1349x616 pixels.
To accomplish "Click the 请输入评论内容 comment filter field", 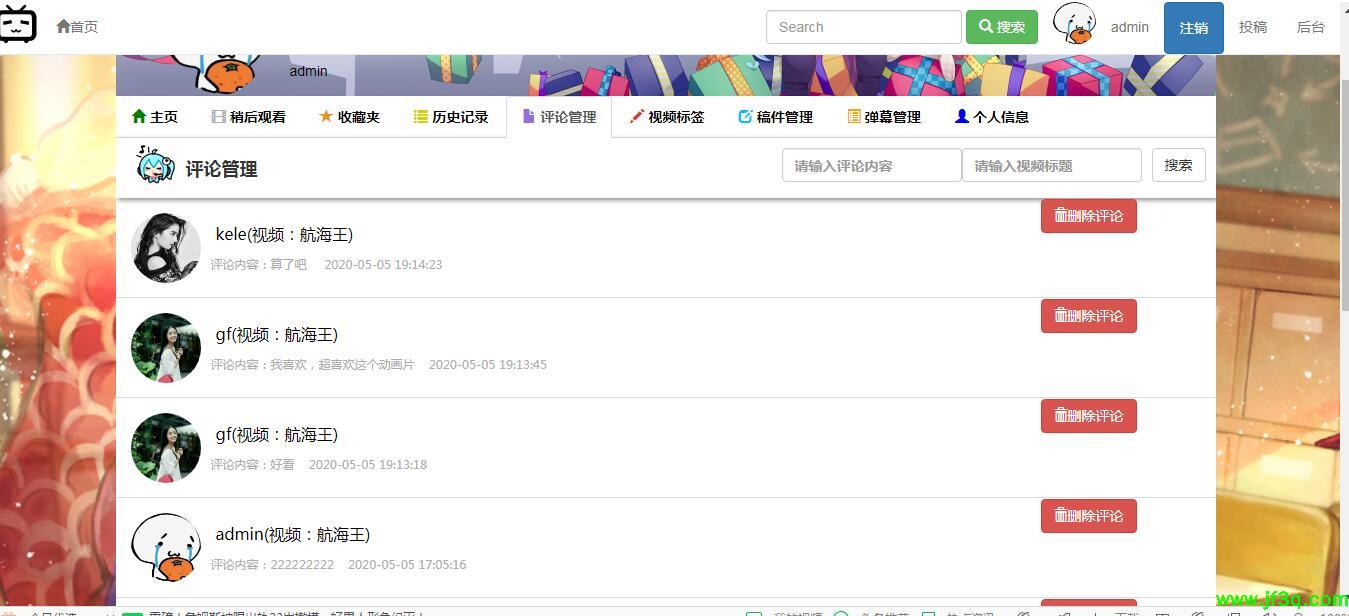I will pos(871,166).
